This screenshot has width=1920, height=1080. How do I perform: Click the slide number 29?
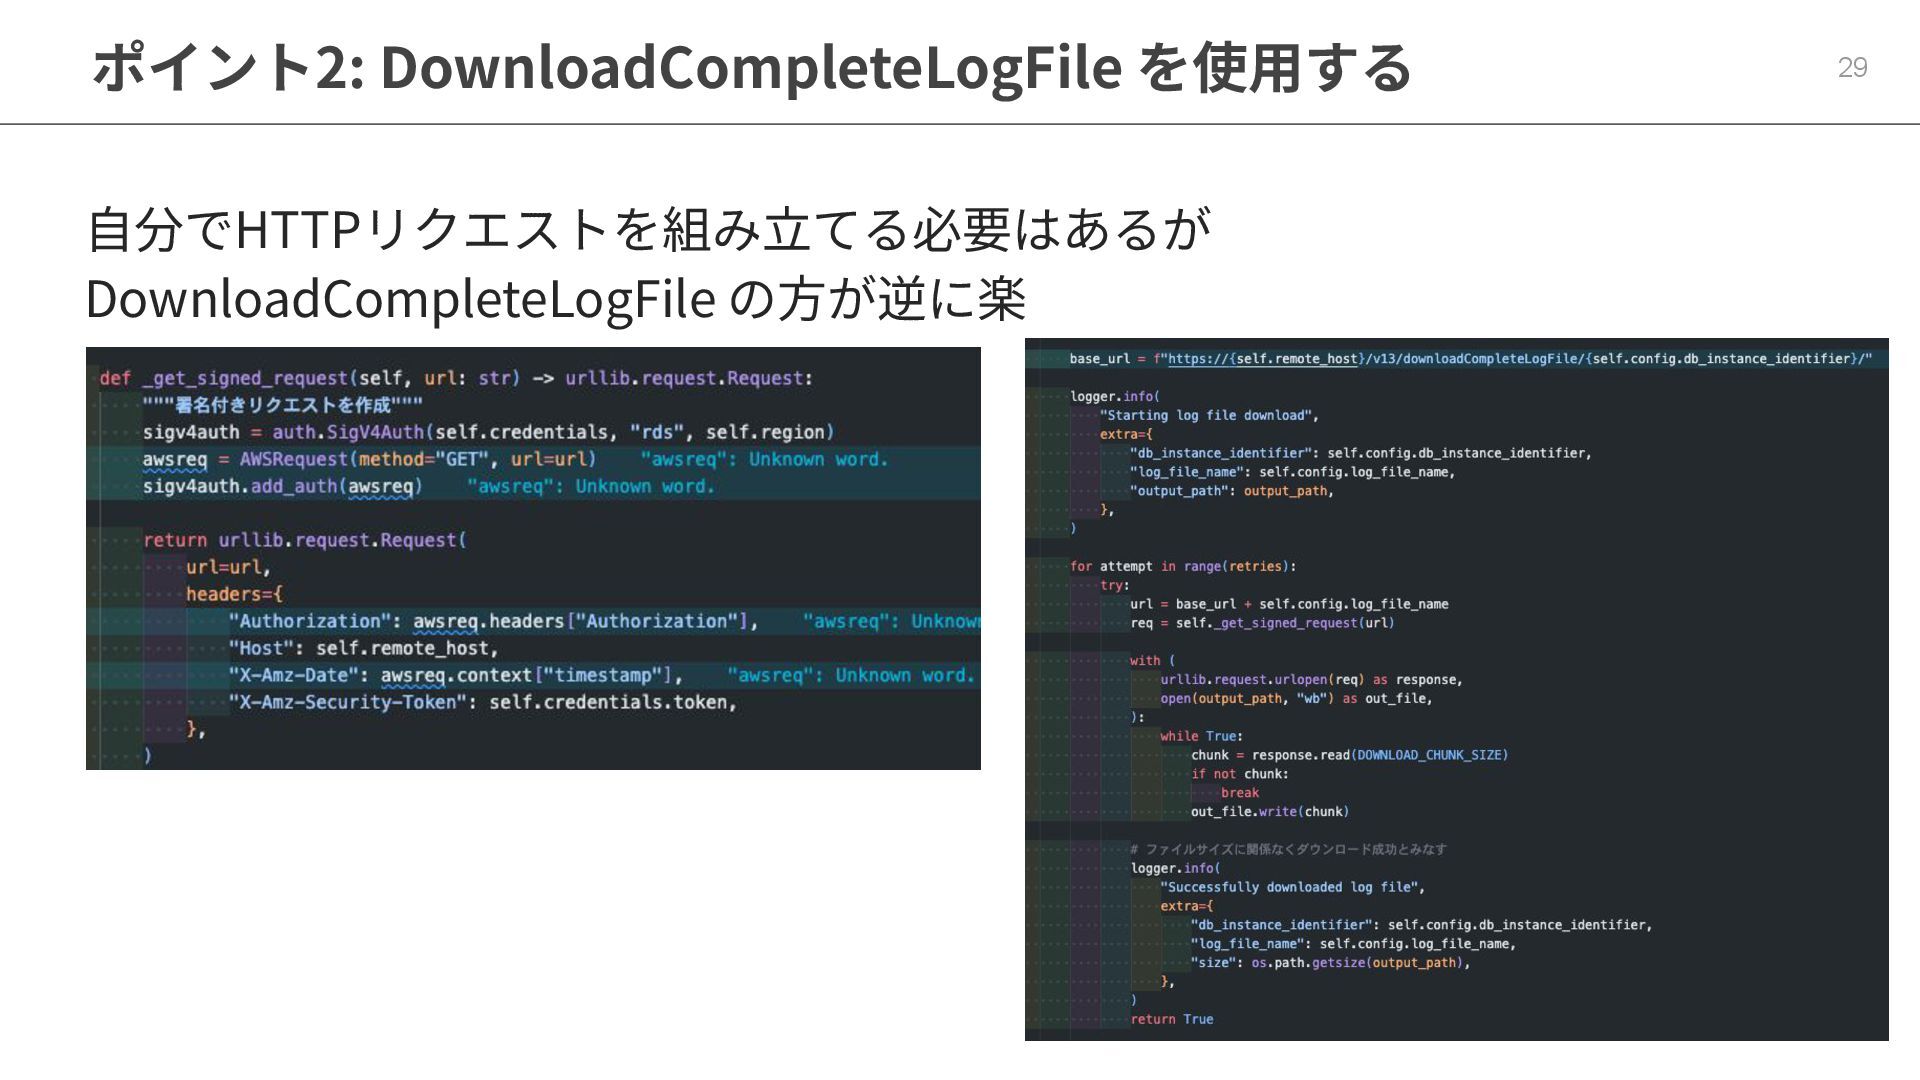tap(1852, 68)
